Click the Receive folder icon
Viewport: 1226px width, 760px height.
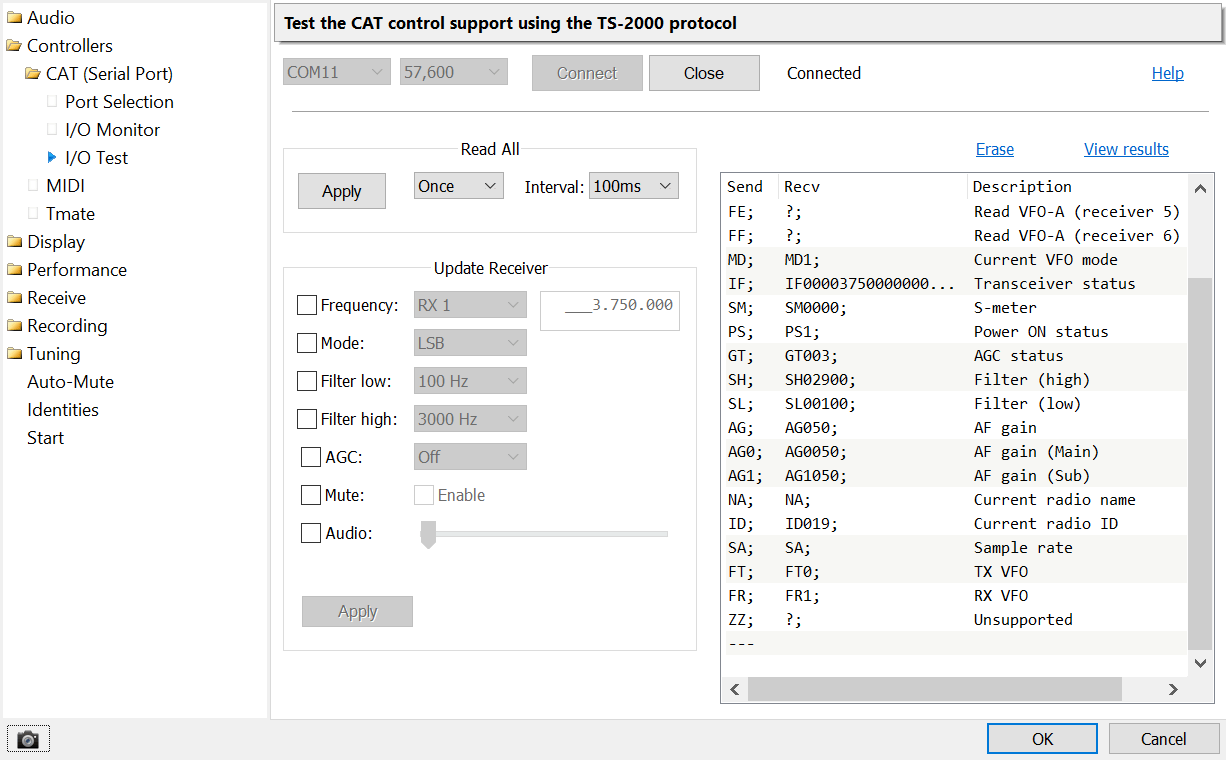click(14, 298)
